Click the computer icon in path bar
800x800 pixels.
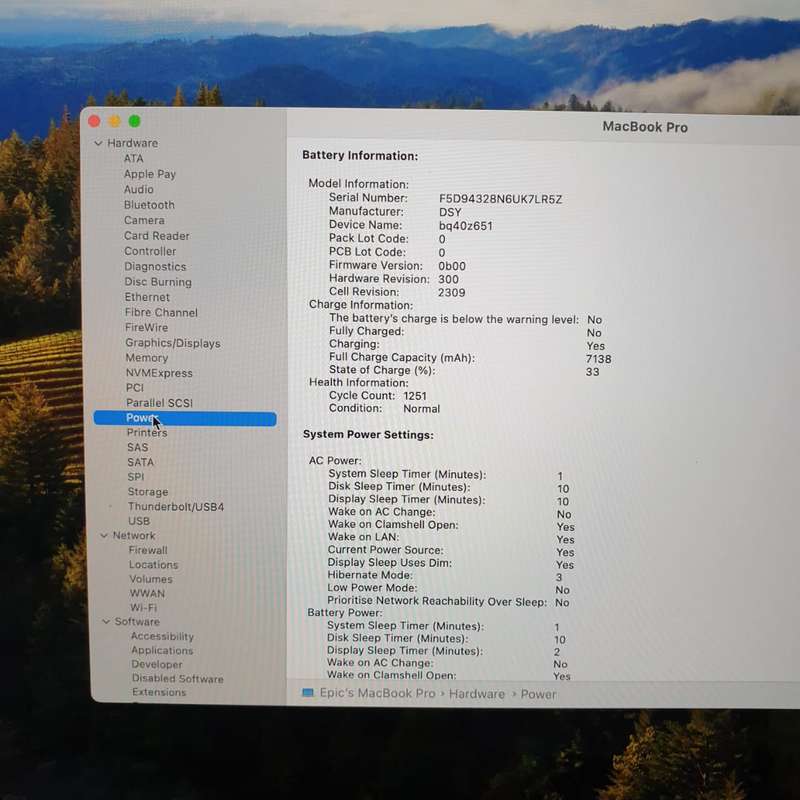pyautogui.click(x=308, y=692)
